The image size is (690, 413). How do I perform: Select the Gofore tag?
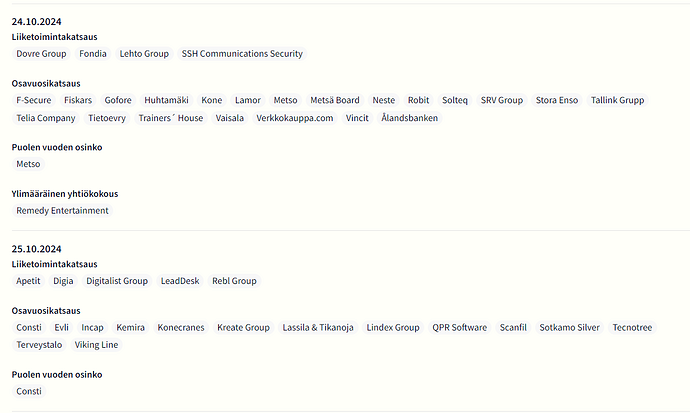(x=118, y=100)
